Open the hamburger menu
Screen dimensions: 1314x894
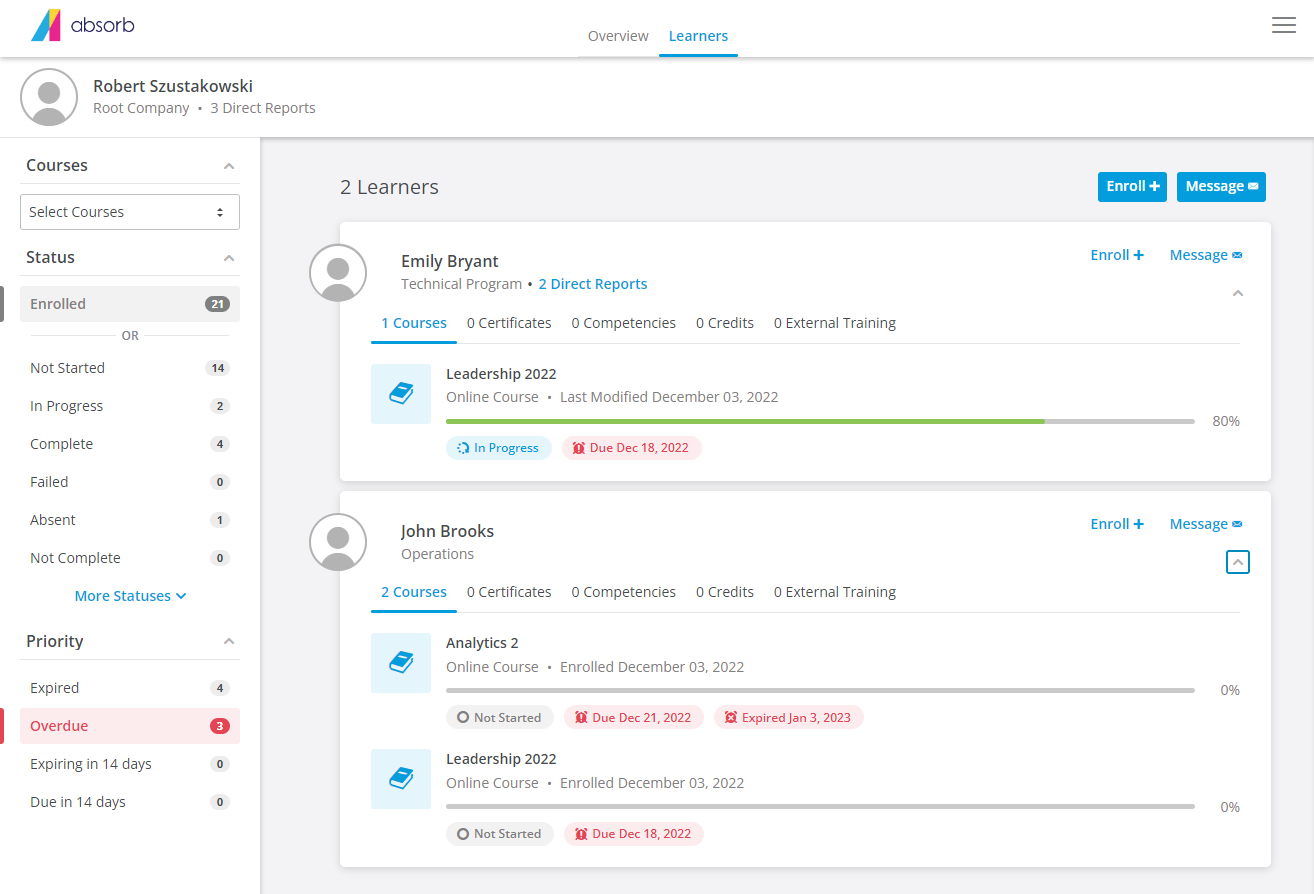pyautogui.click(x=1284, y=25)
